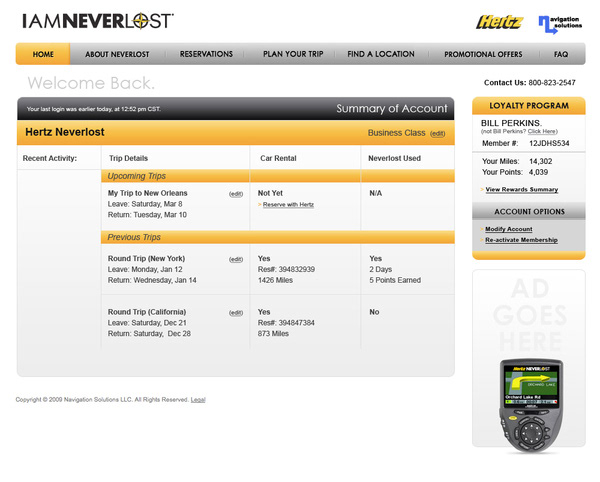The height and width of the screenshot is (482, 600).
Task: View Promotional Offers menu item
Action: coord(483,54)
